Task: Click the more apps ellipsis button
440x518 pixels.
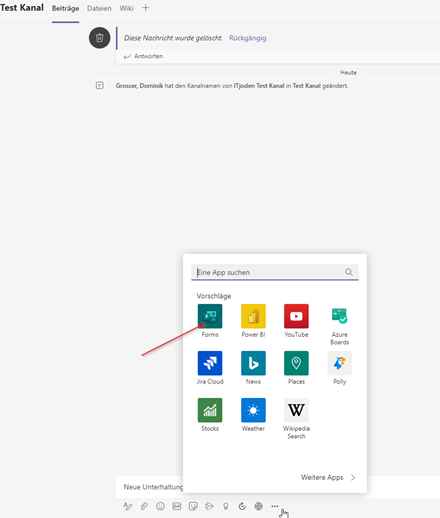Action: coord(275,506)
